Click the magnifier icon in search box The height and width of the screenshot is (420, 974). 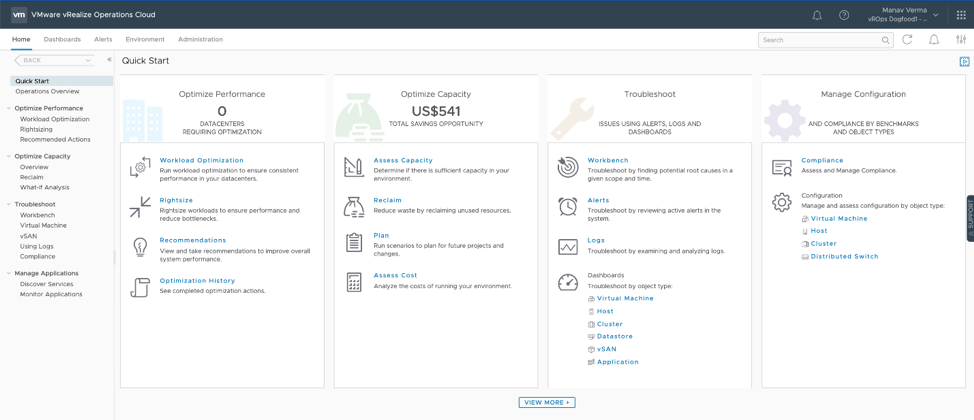(x=885, y=40)
